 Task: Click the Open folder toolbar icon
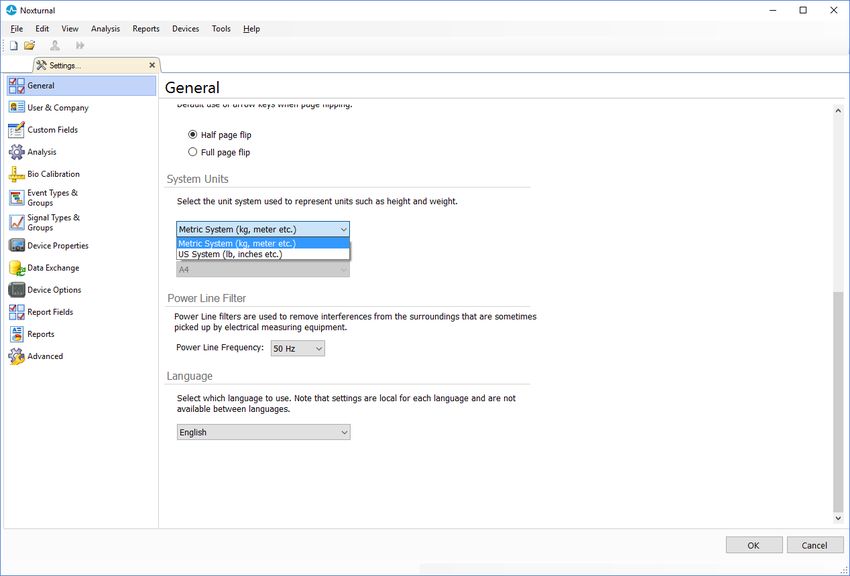pos(29,46)
